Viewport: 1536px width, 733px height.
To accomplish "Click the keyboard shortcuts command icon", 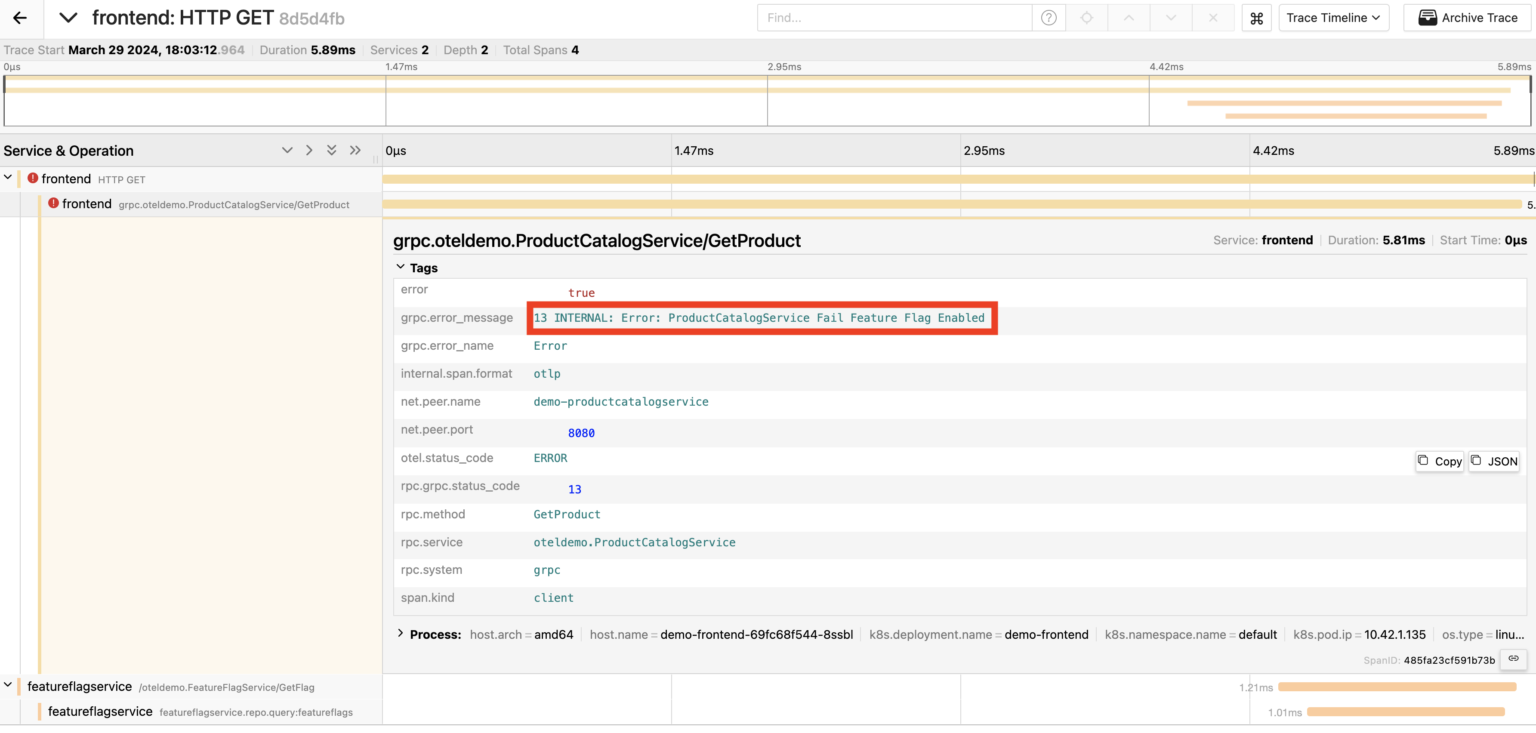I will point(1257,17).
